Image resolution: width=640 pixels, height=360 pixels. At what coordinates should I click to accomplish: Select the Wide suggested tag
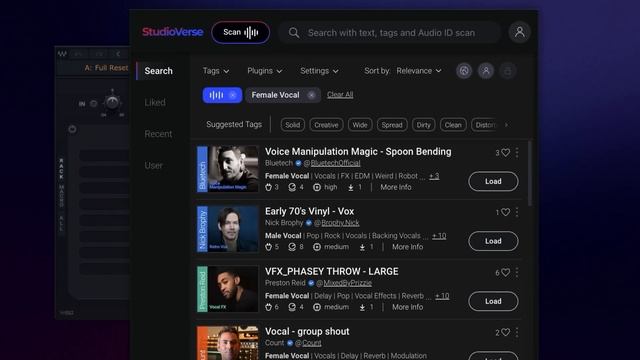coord(360,125)
